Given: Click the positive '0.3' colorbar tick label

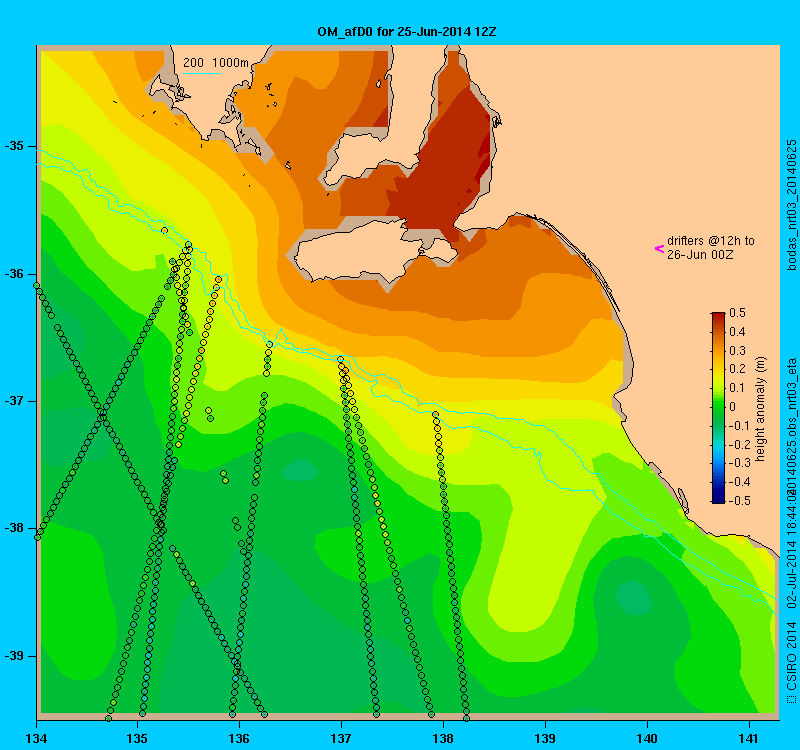Looking at the screenshot, I should pyautogui.click(x=738, y=351).
